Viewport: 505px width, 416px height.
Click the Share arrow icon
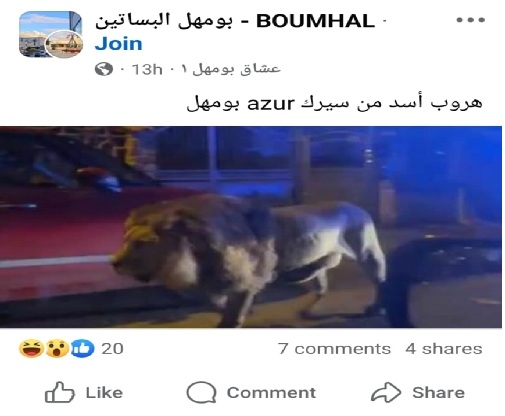(386, 392)
